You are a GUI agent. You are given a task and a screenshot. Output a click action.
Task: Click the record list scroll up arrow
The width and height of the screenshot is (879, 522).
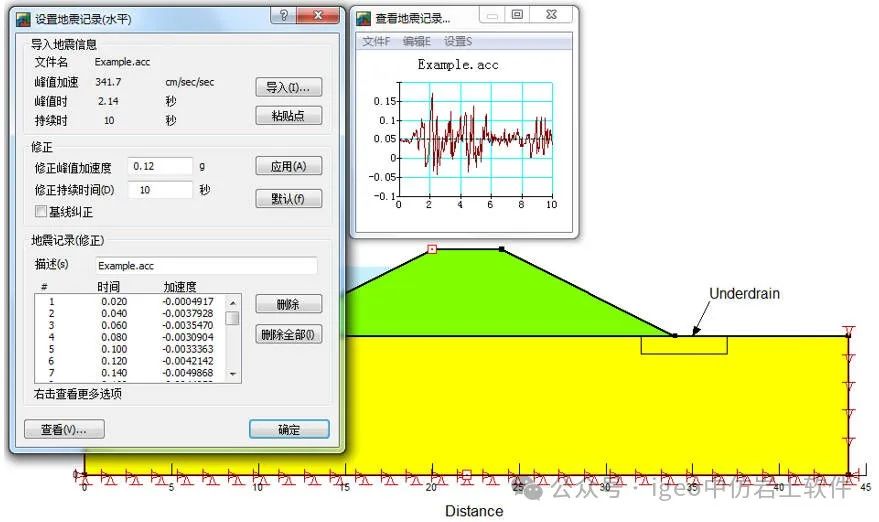tap(233, 302)
